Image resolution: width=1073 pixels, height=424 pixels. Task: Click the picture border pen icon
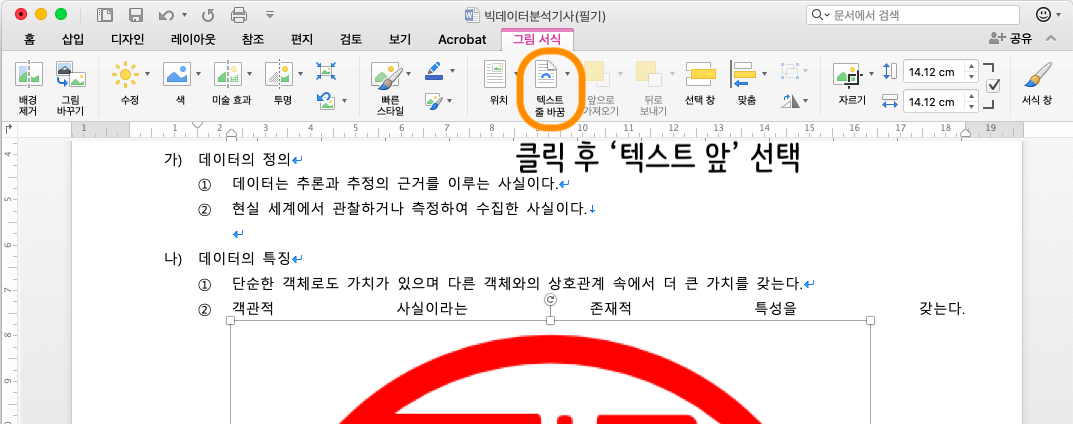point(433,70)
